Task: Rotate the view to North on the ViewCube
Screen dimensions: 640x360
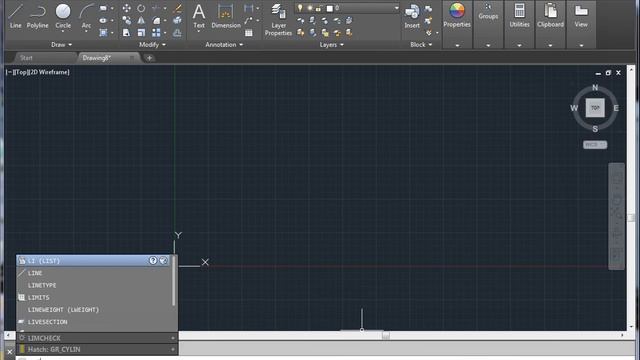Action: coord(595,87)
